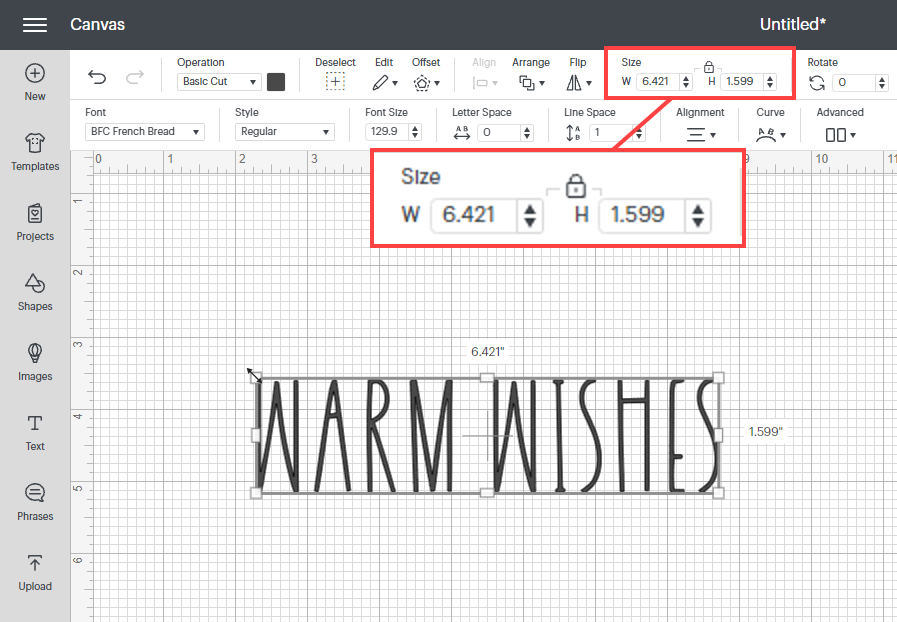The width and height of the screenshot is (897, 622).
Task: Select the WARM WISHES text object
Action: [x=487, y=435]
